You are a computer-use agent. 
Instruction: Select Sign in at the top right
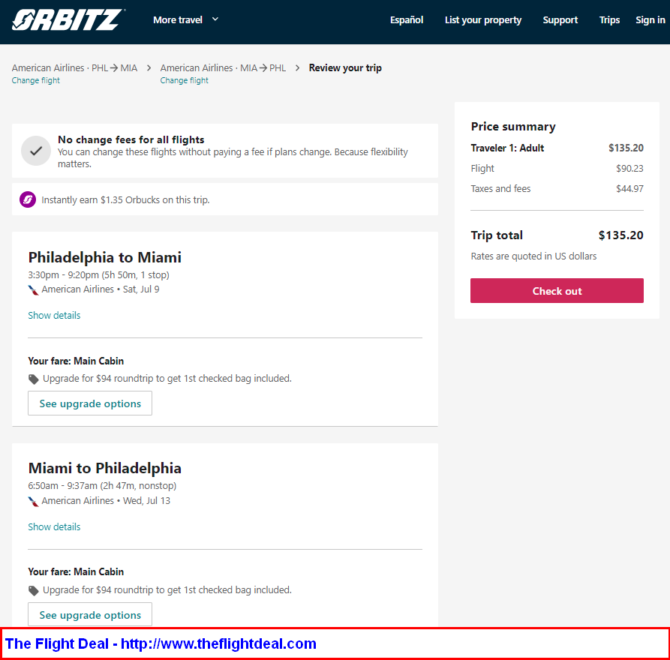pyautogui.click(x=650, y=20)
